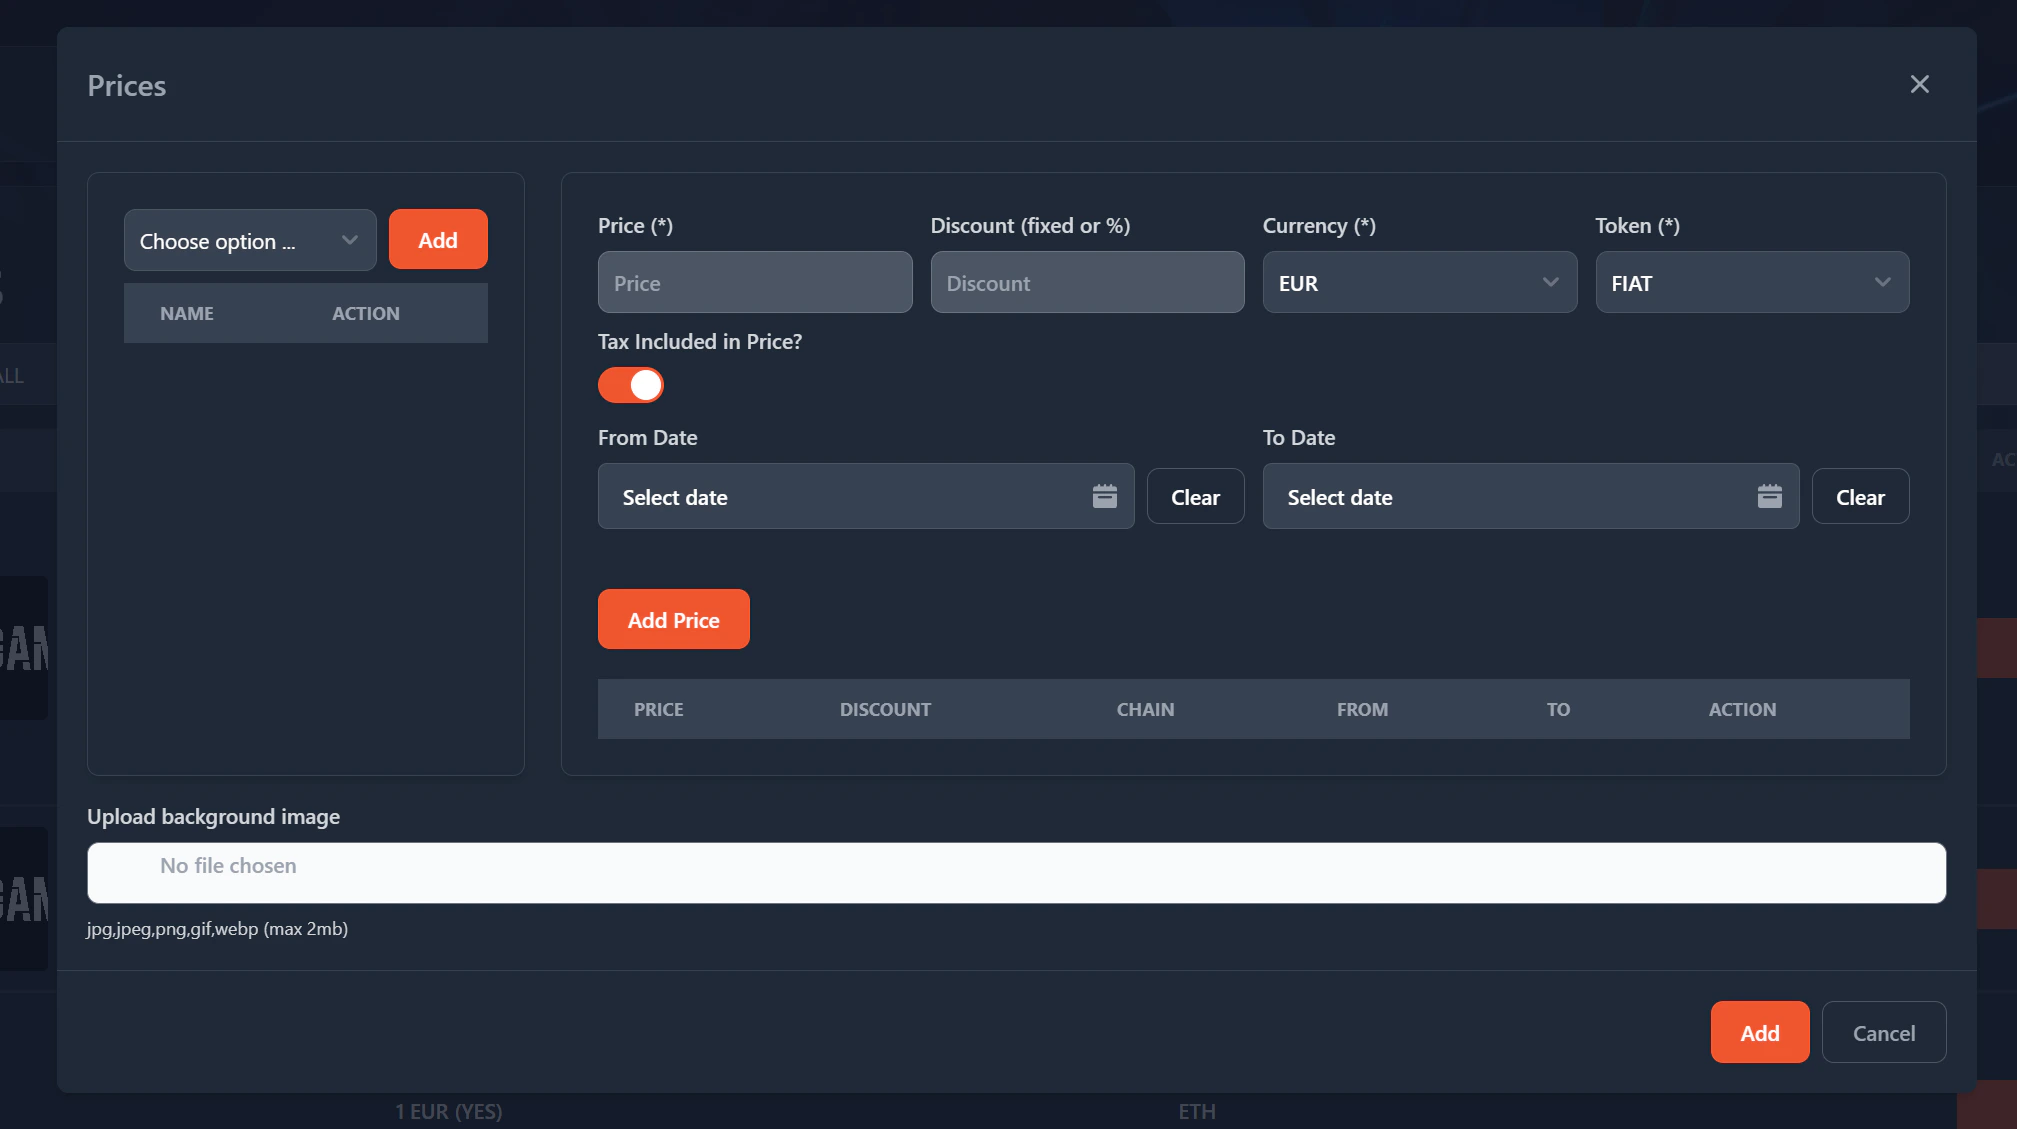Click the toggle knob under Tax Included

point(644,385)
